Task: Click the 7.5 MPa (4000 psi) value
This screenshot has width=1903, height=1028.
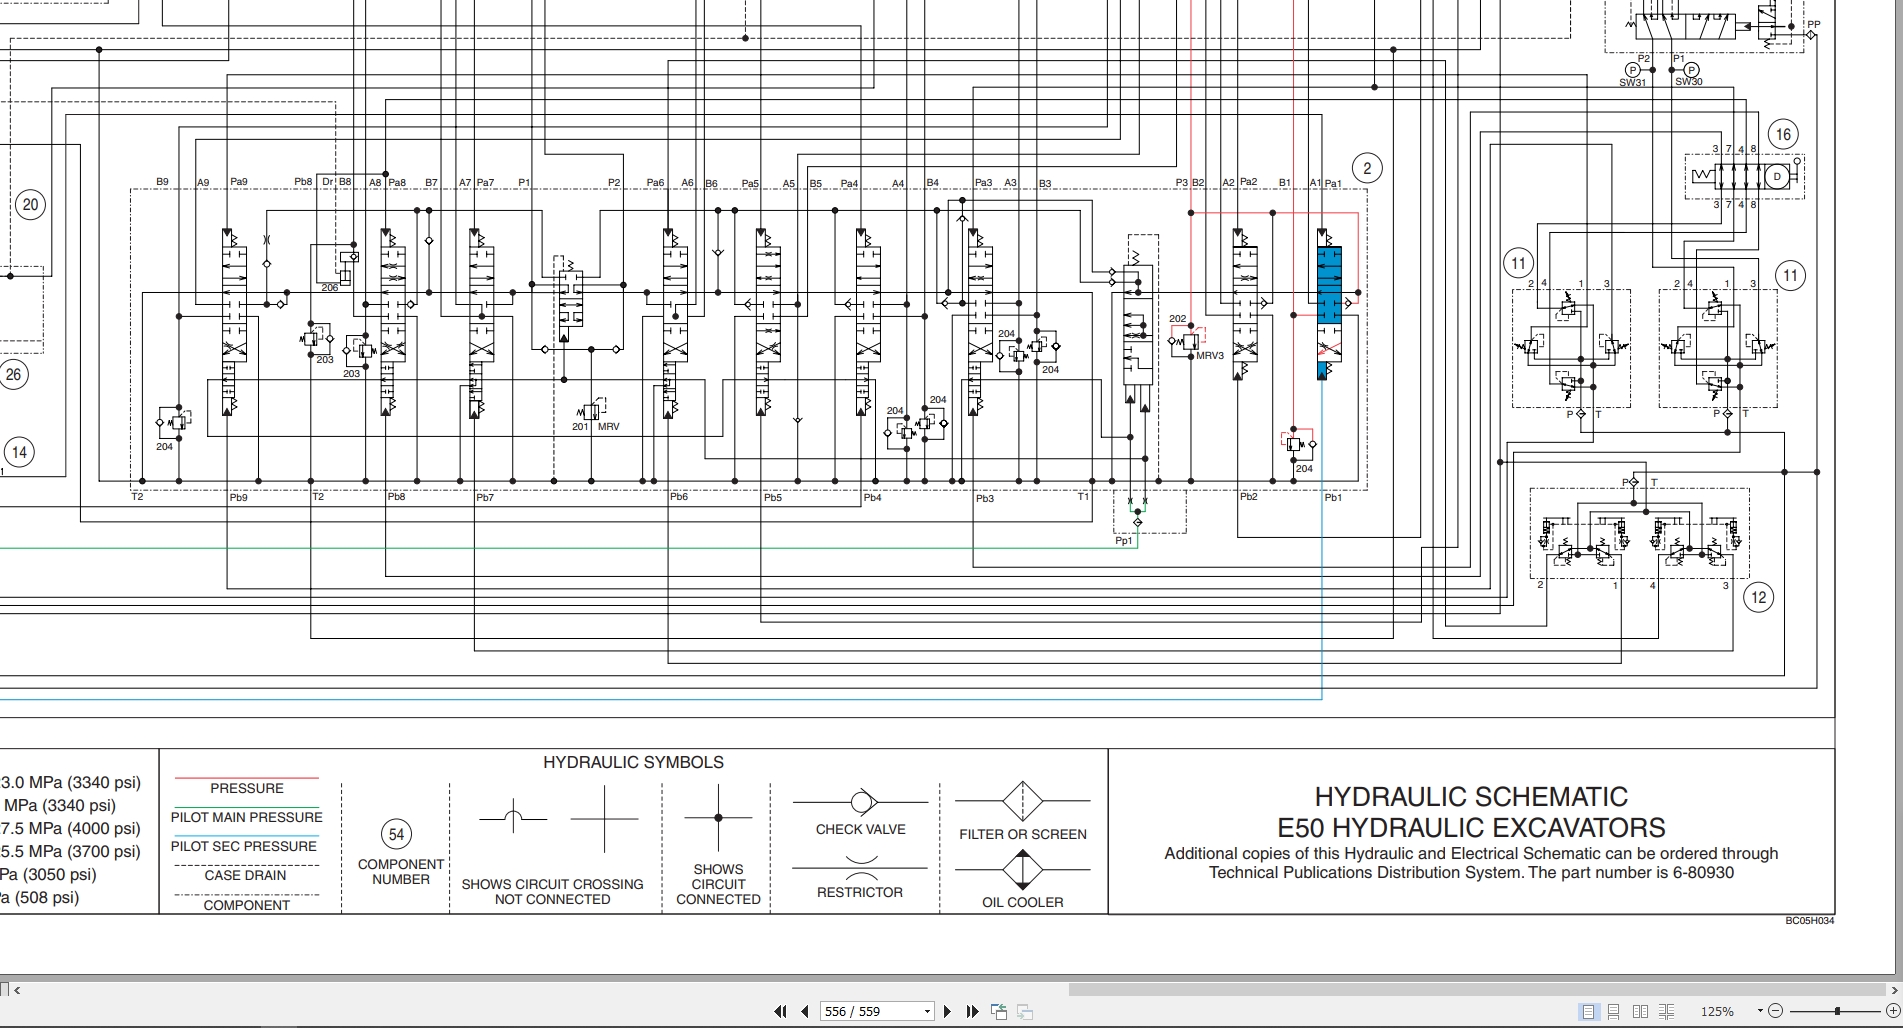Action: click(70, 829)
